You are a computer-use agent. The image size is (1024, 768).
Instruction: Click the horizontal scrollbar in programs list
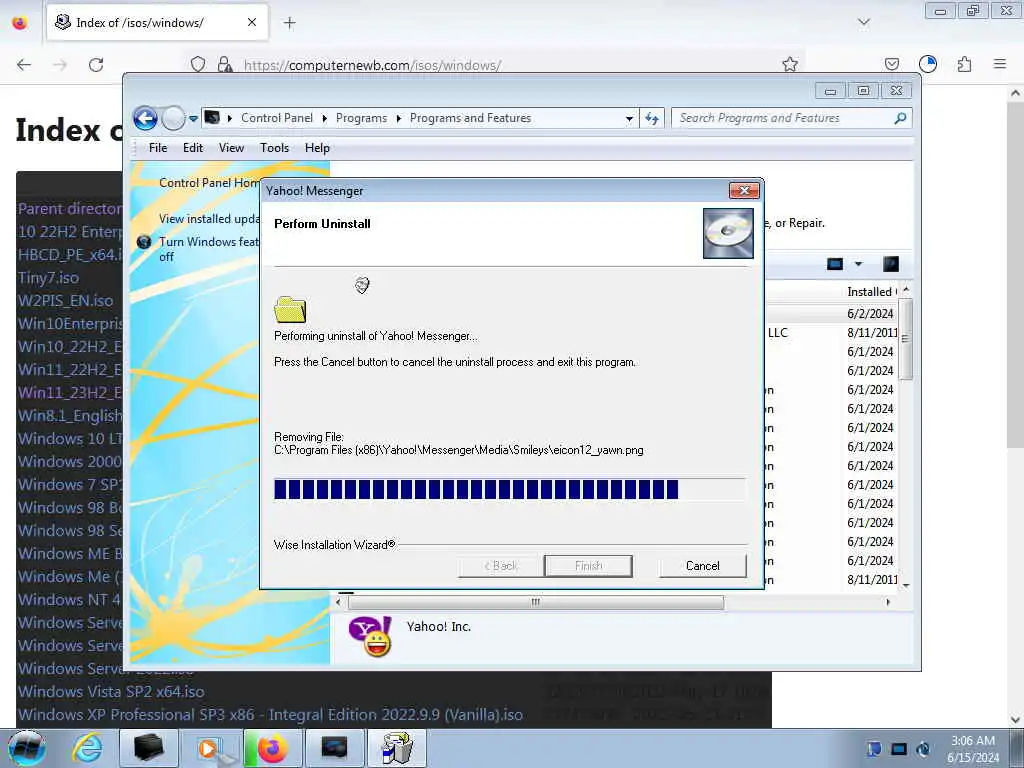click(x=536, y=602)
